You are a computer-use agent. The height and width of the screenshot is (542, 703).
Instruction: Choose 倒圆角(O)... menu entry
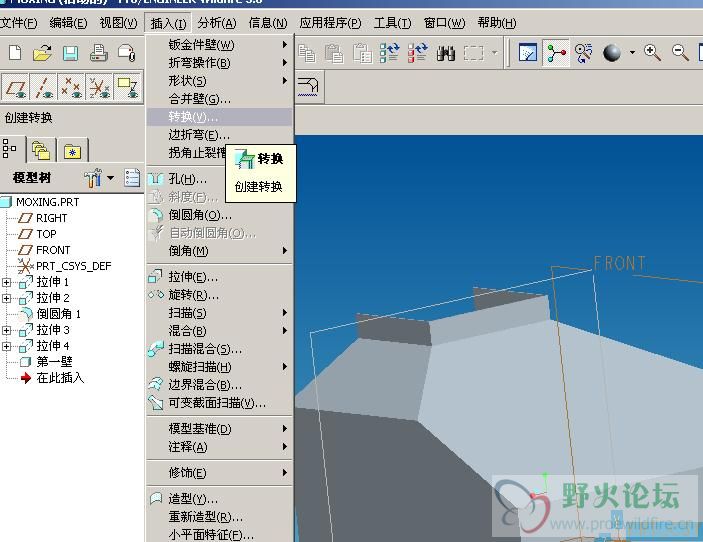220,215
